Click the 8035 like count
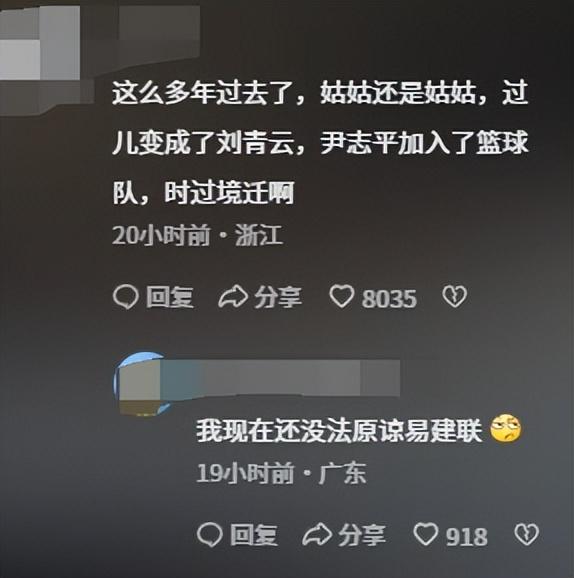 [x=389, y=299]
